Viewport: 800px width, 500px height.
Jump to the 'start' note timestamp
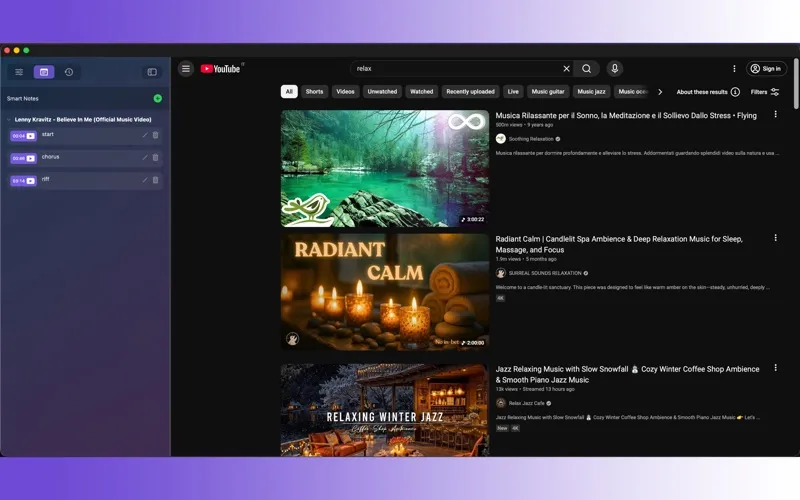click(23, 136)
